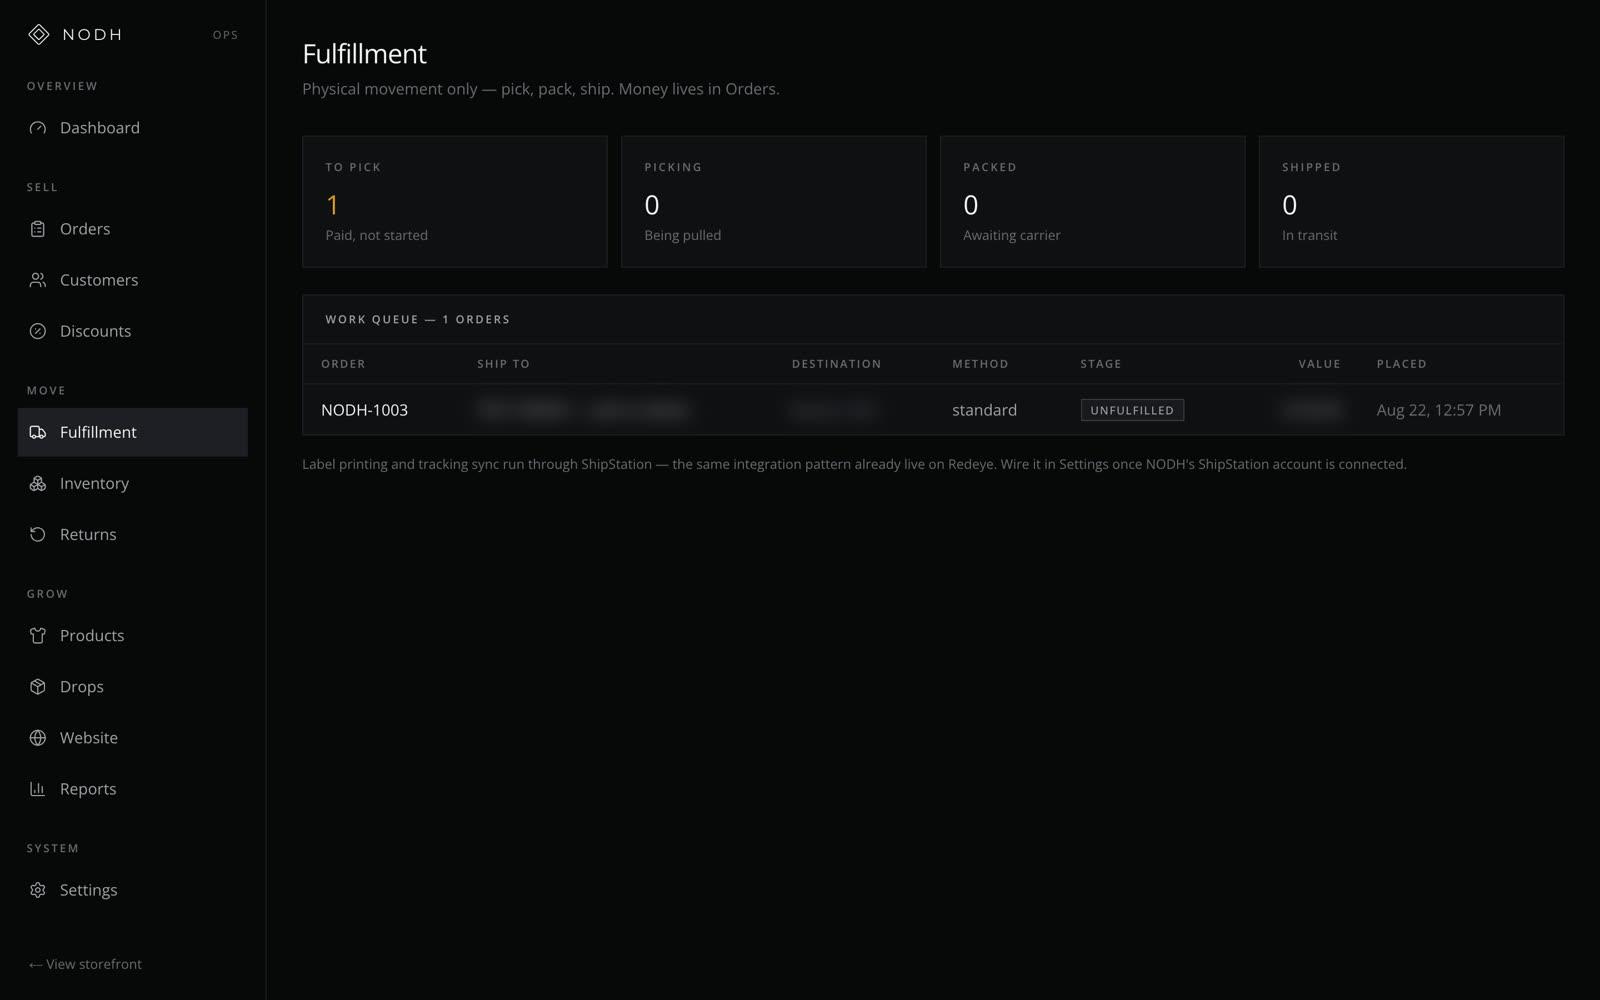
Task: Click the Customers people icon
Action: click(38, 280)
